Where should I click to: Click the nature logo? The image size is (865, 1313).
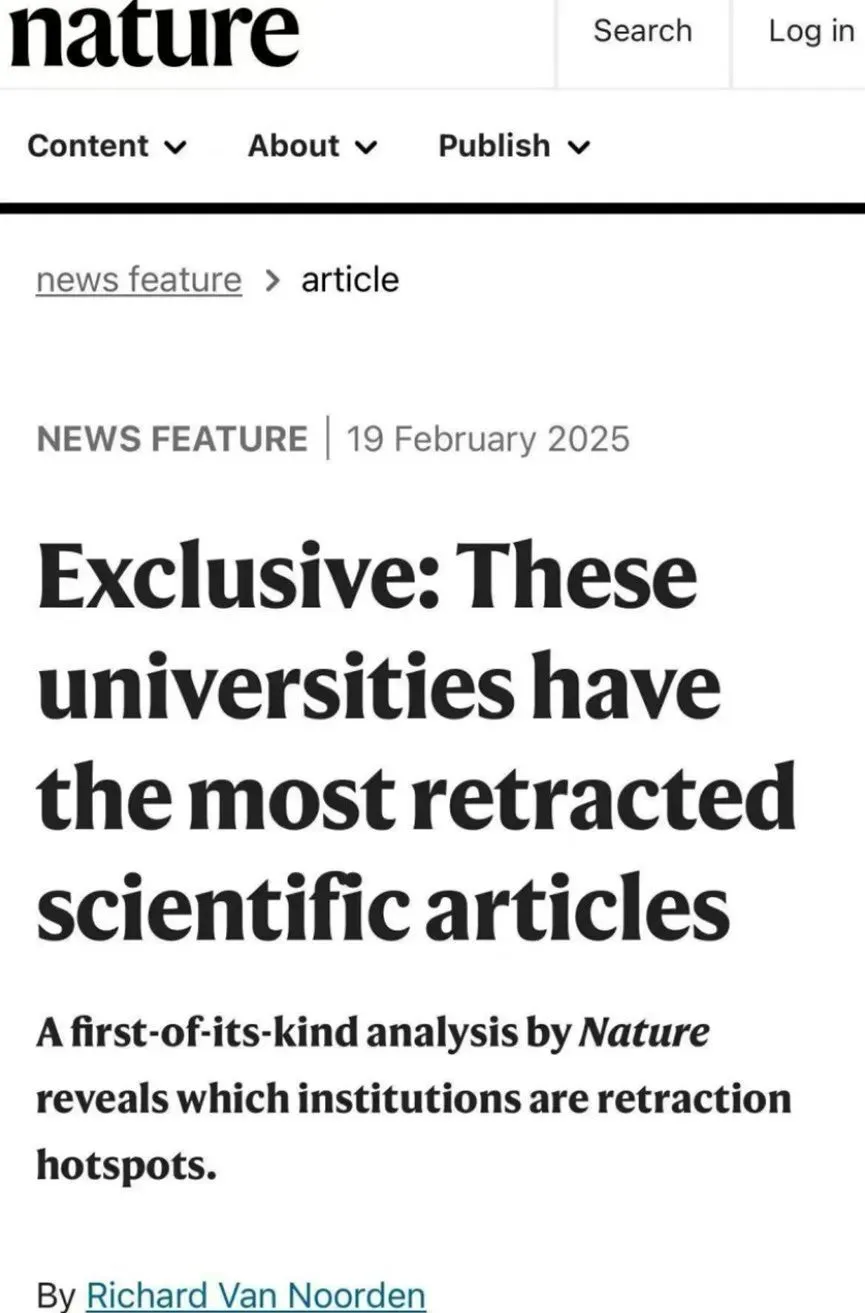[153, 33]
